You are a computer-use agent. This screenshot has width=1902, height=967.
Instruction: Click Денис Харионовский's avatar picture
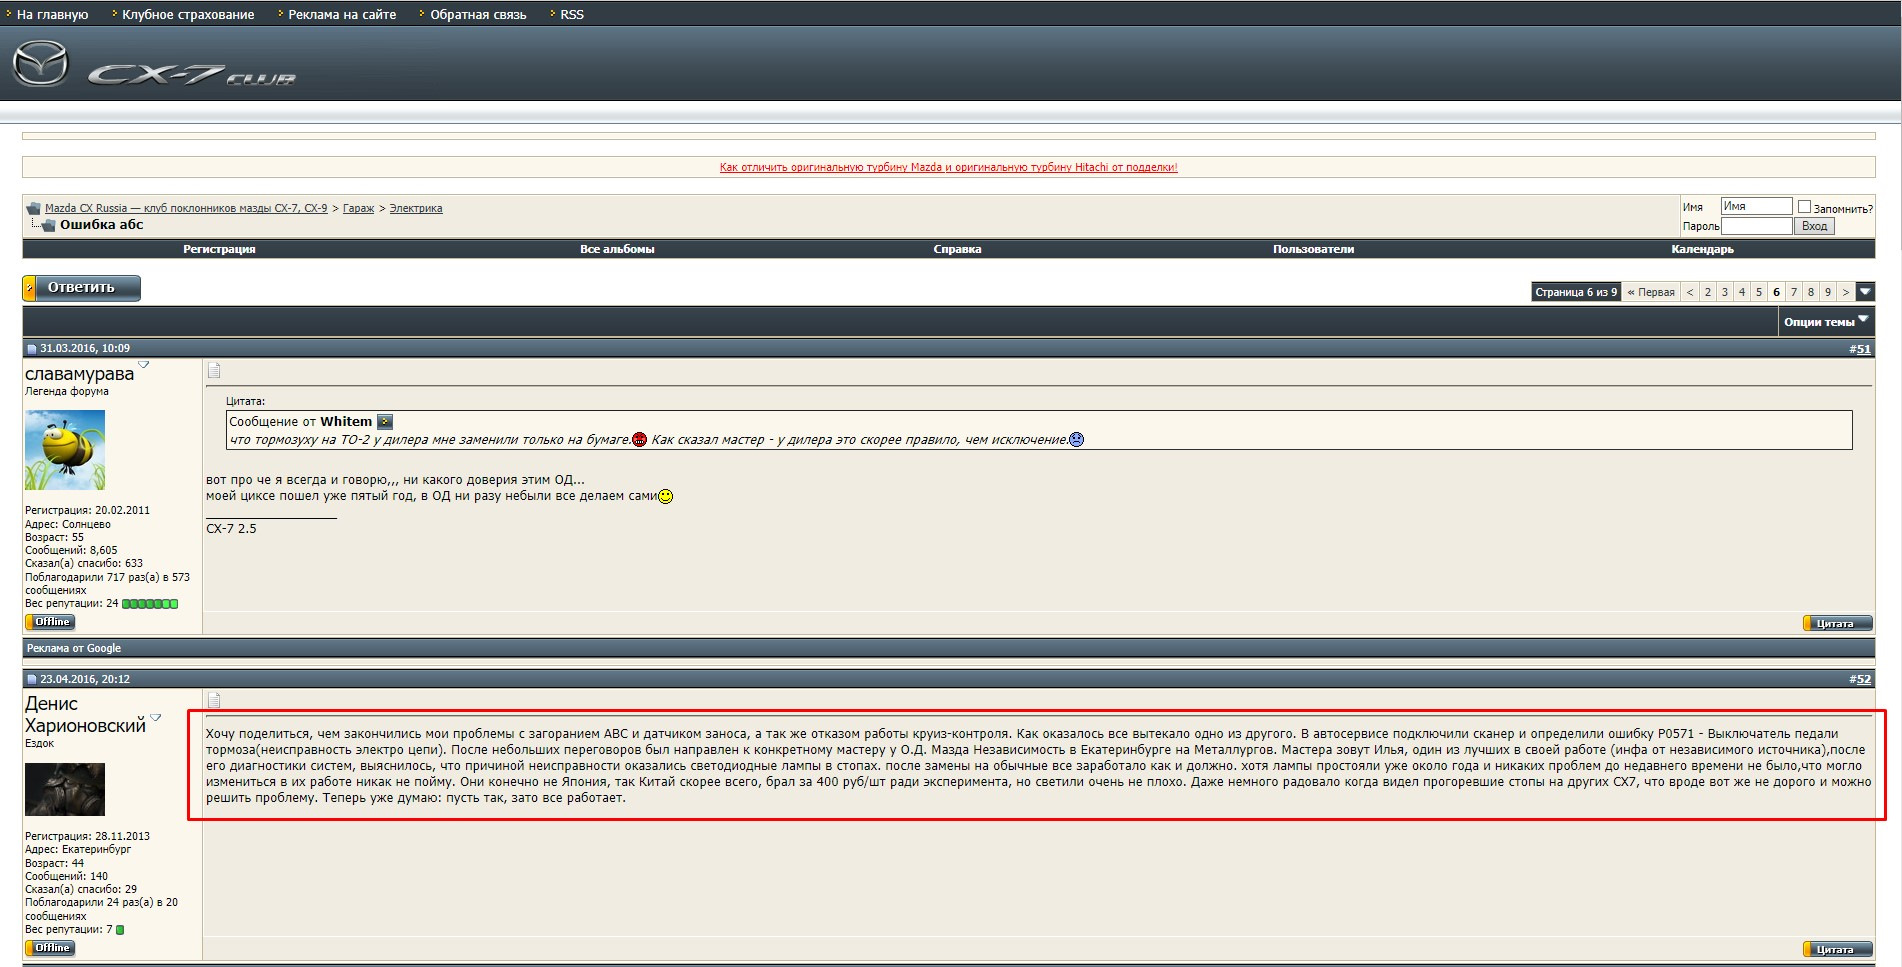point(65,789)
